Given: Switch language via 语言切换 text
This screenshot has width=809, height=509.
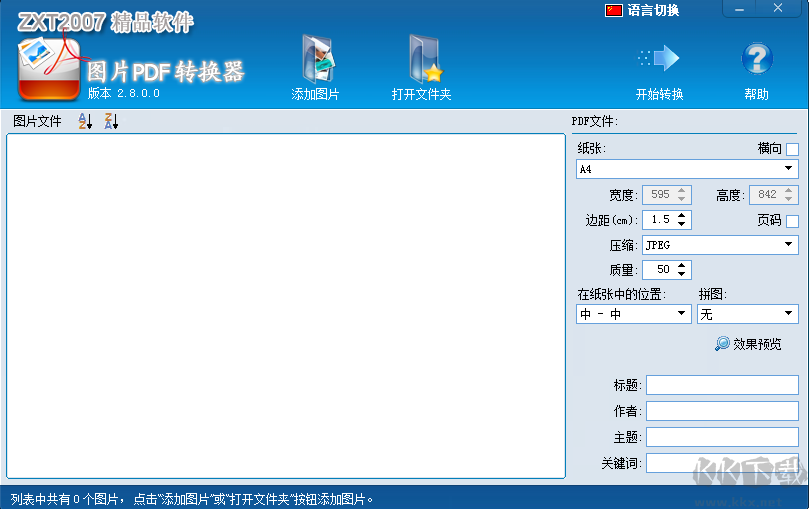Looking at the screenshot, I should (653, 10).
